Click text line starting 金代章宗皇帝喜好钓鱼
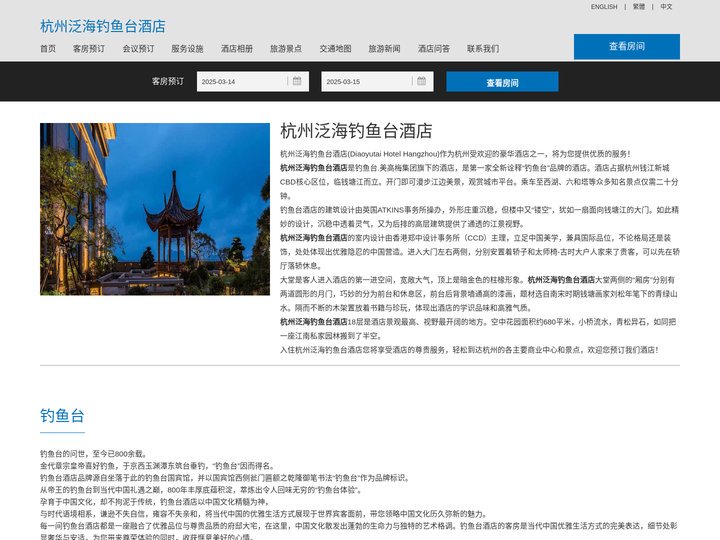The image size is (720, 540). [x=158, y=466]
